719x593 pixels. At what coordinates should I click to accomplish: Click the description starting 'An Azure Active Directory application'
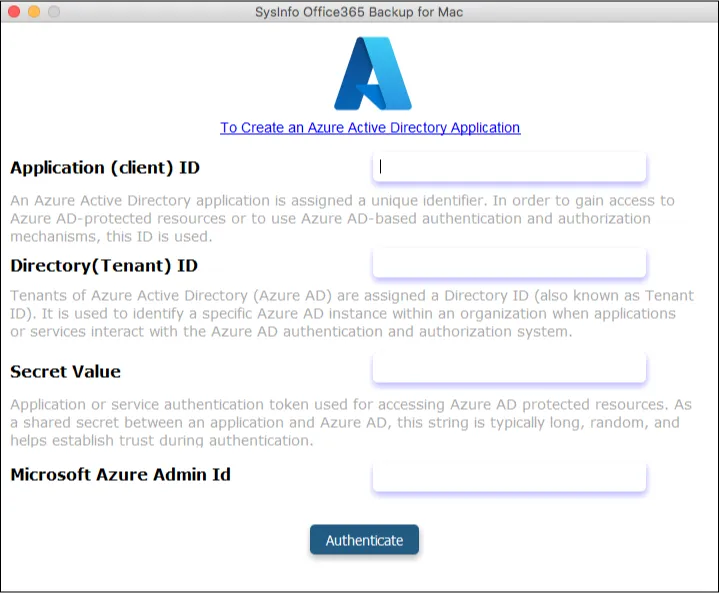click(x=342, y=218)
